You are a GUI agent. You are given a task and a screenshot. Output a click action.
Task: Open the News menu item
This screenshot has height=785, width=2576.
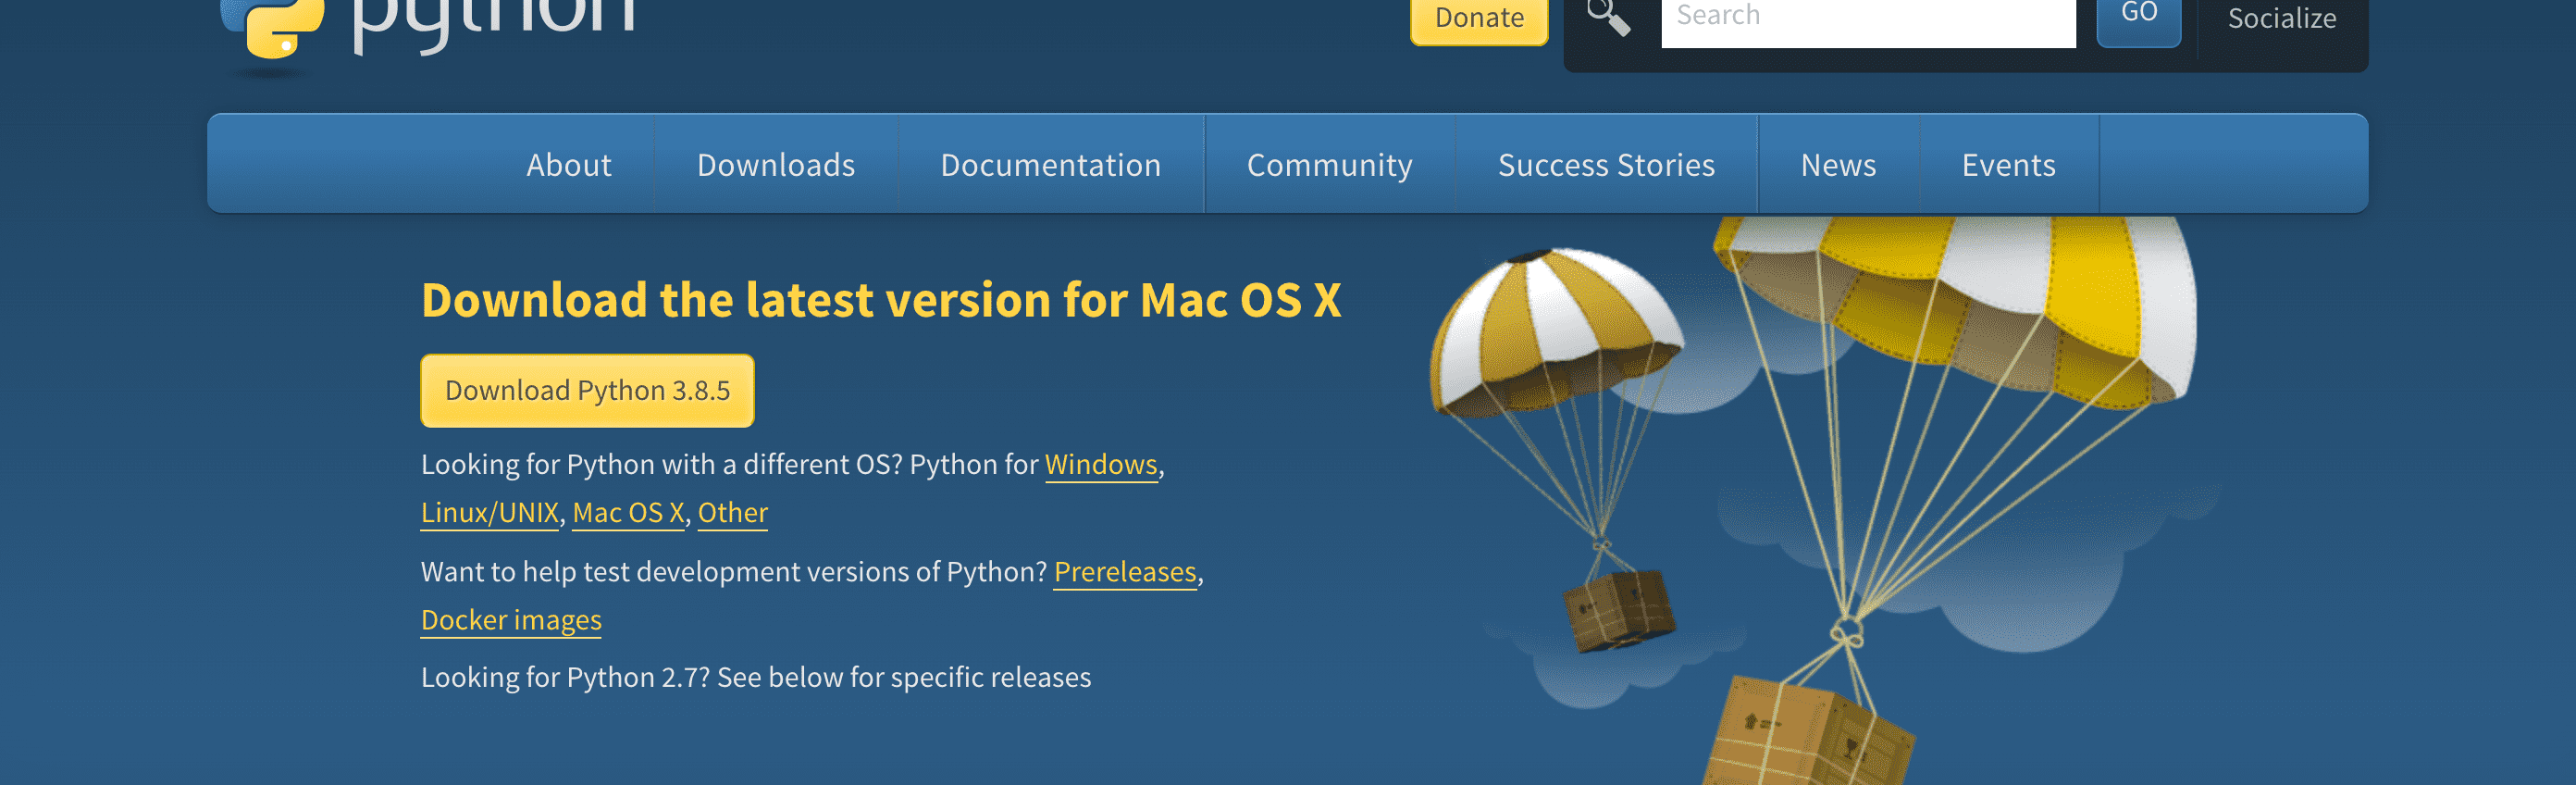click(1838, 164)
